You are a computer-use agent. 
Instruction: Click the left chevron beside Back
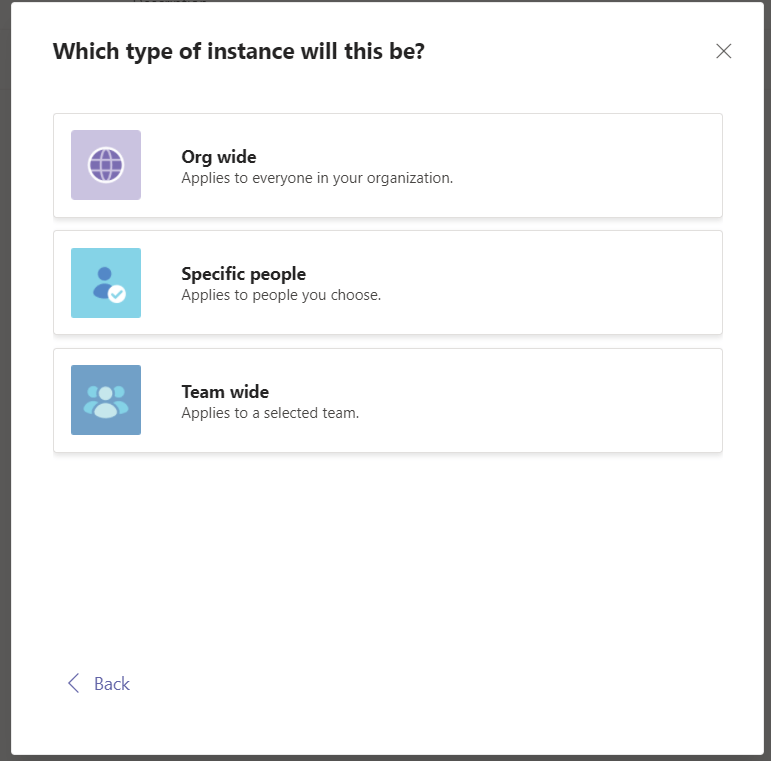tap(73, 683)
